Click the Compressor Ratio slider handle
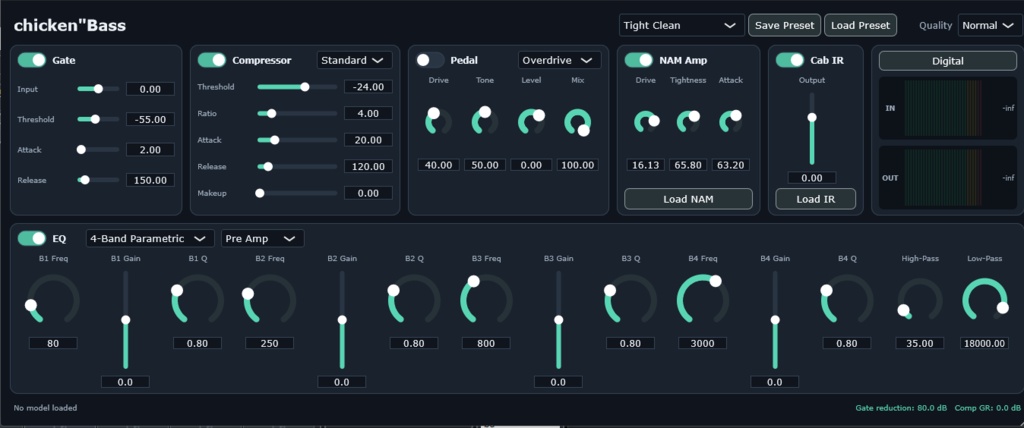1024x428 pixels. [x=272, y=114]
